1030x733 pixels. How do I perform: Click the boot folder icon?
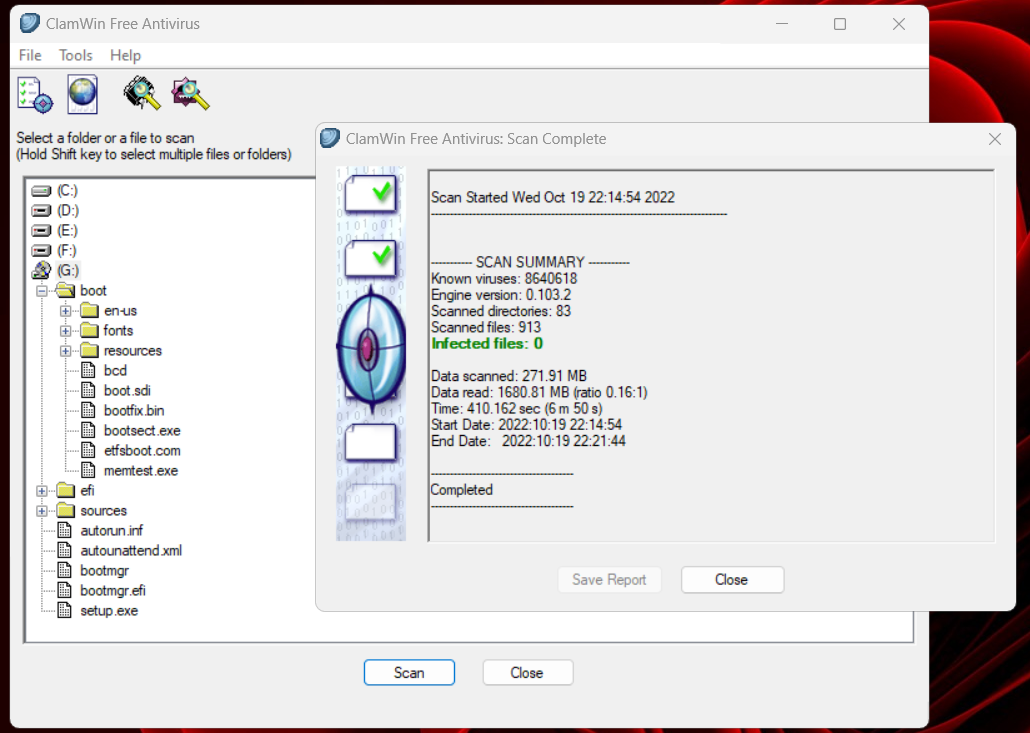pyautogui.click(x=65, y=290)
